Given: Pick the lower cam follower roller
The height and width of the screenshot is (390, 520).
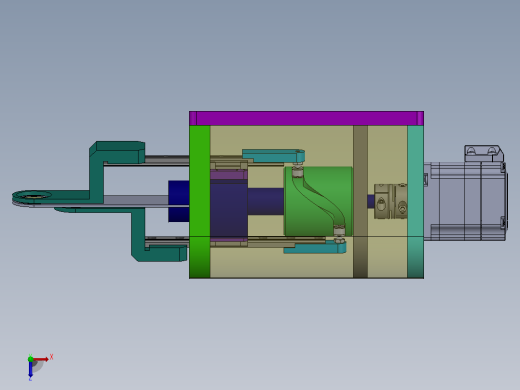Looking at the screenshot, I should click(339, 231).
